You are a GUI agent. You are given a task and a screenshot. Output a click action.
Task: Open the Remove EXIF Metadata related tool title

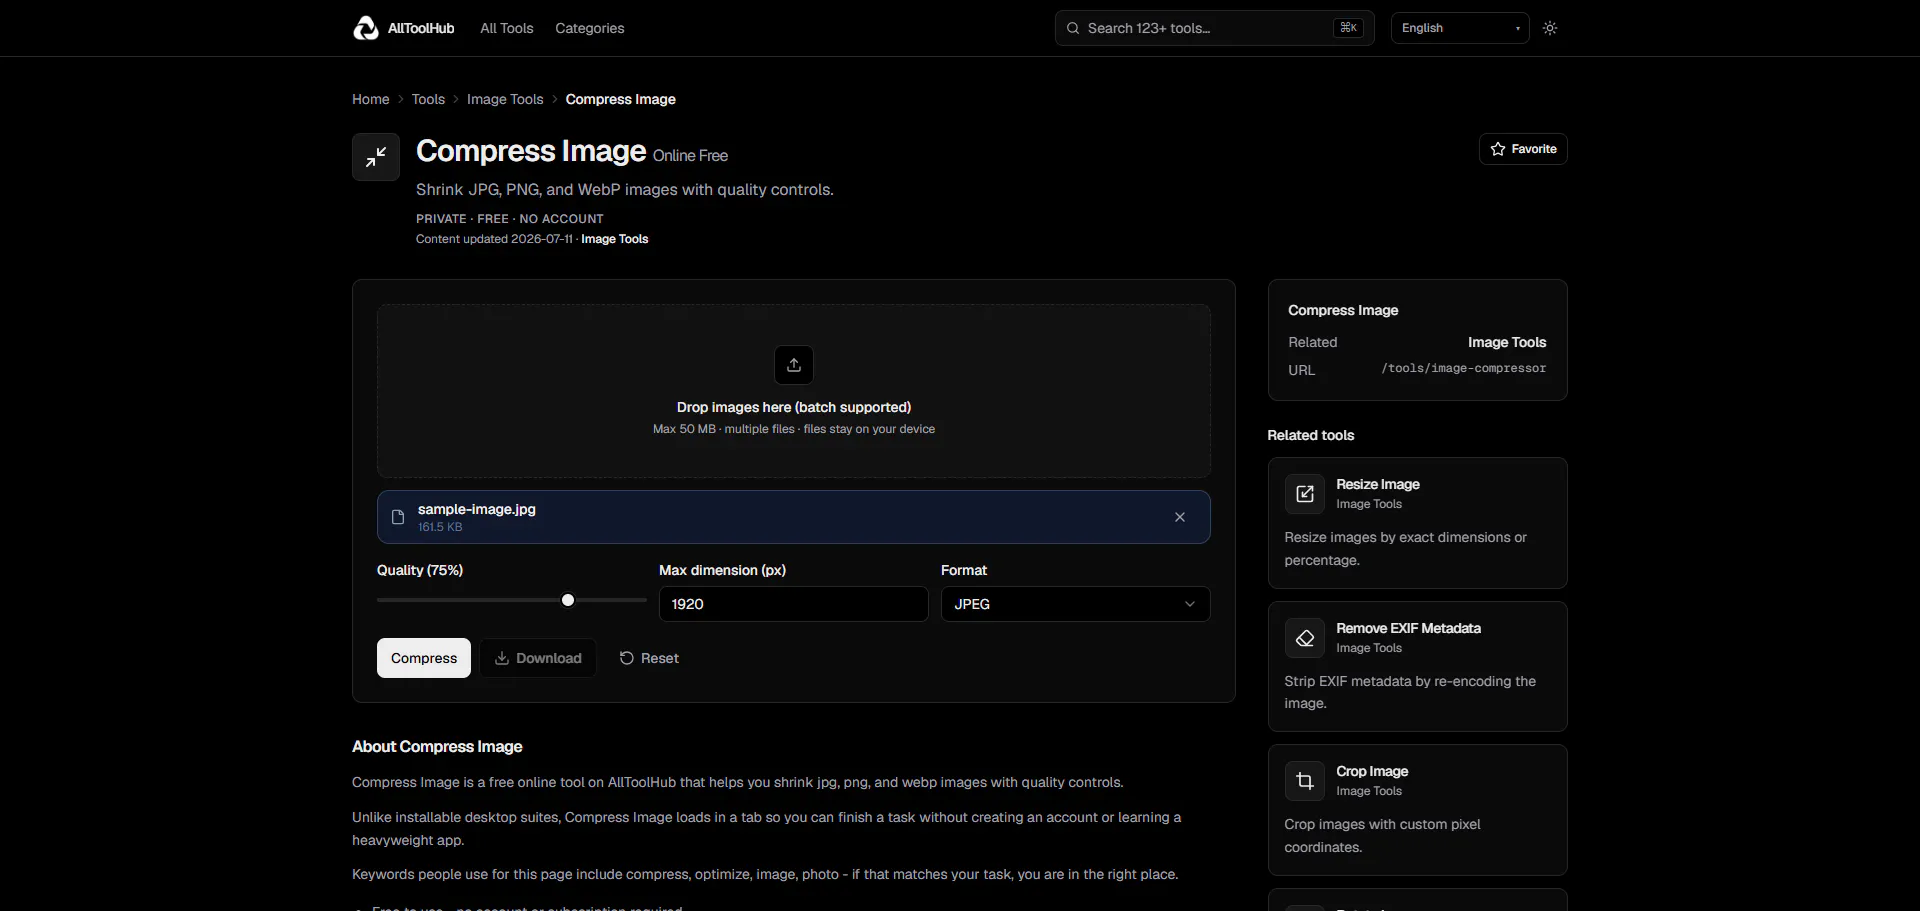pyautogui.click(x=1408, y=628)
